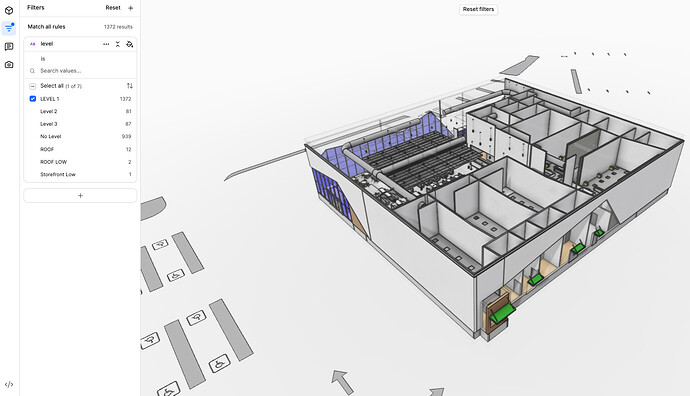690x396 pixels.
Task: Uncheck the LEVEL 1 checkbox
Action: [33, 99]
